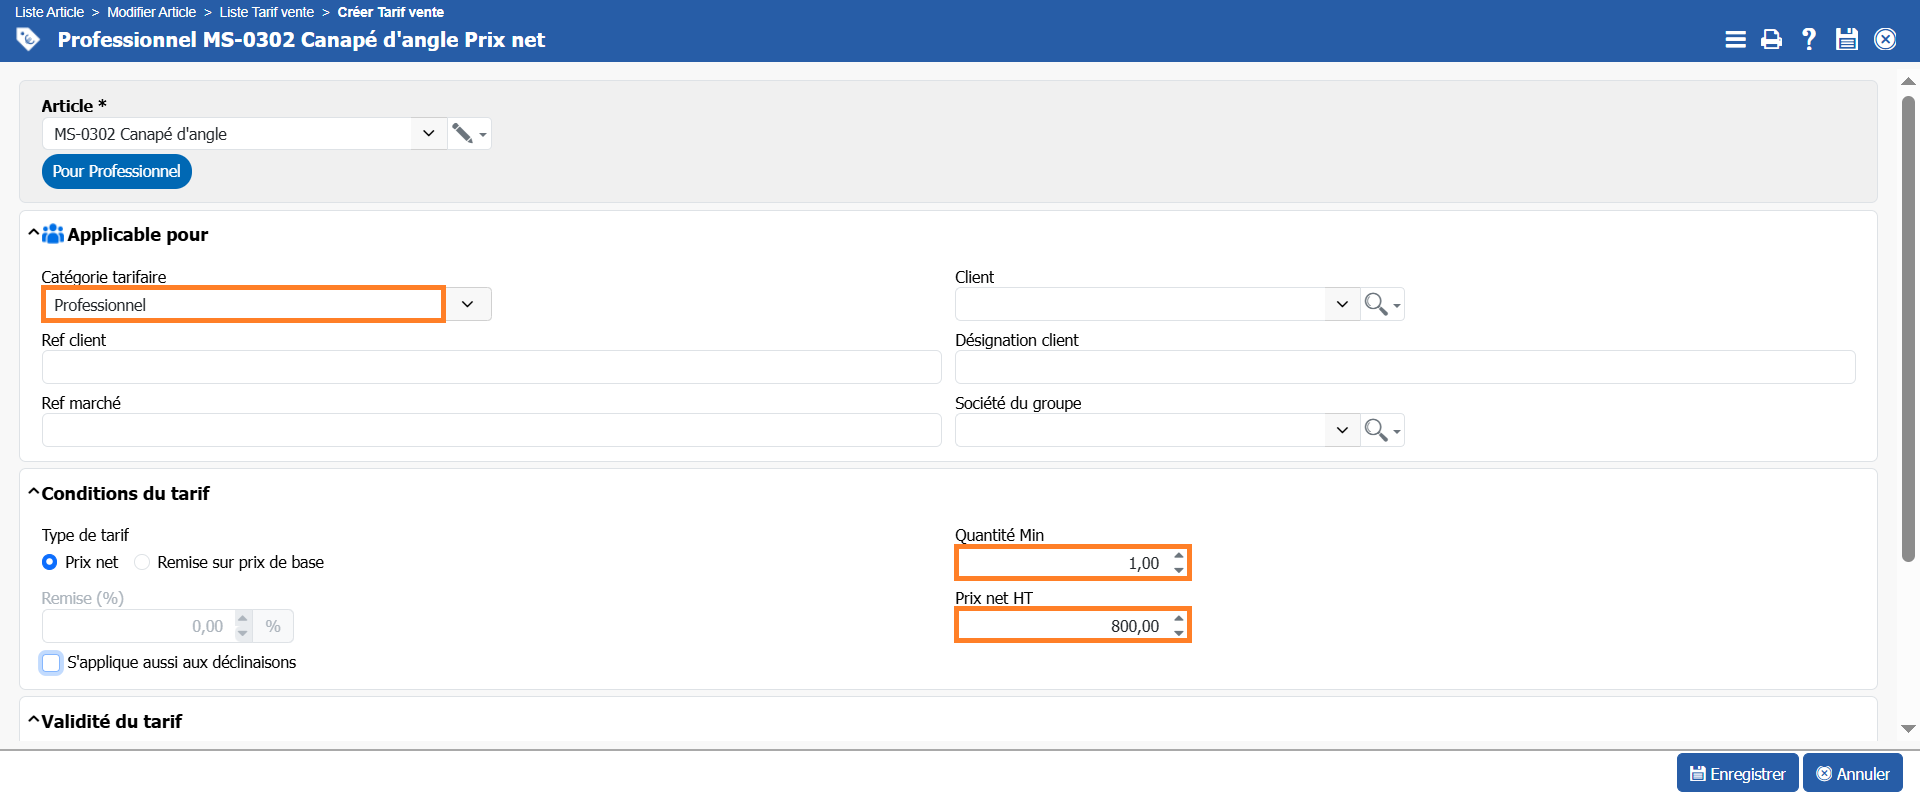Select the Prix net radio button

click(x=50, y=562)
